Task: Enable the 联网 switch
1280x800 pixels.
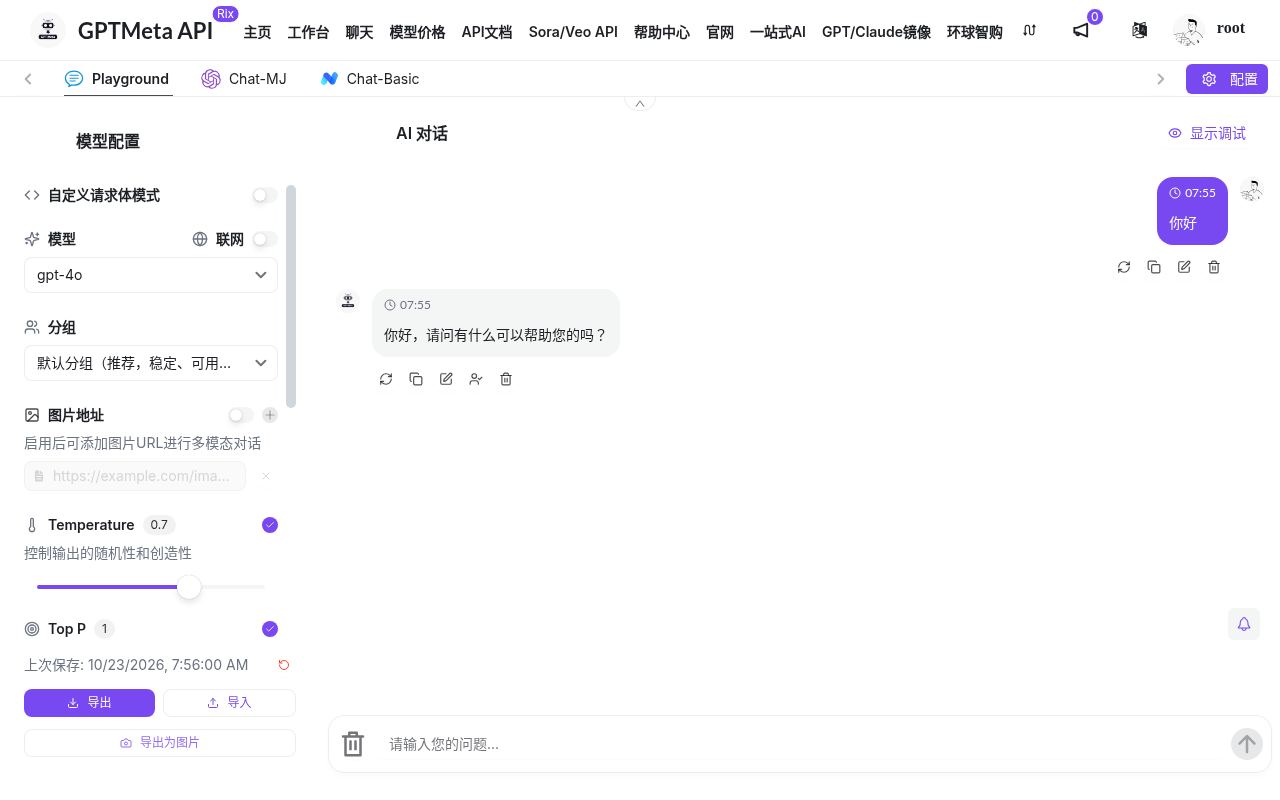Action: click(x=265, y=239)
